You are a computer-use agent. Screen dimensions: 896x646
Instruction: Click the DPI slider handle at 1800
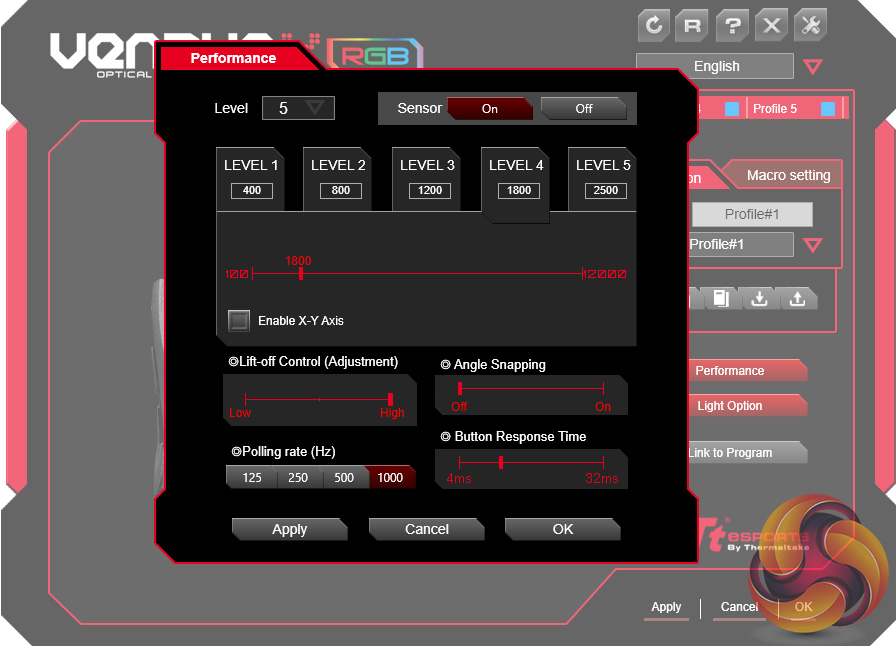(x=301, y=274)
